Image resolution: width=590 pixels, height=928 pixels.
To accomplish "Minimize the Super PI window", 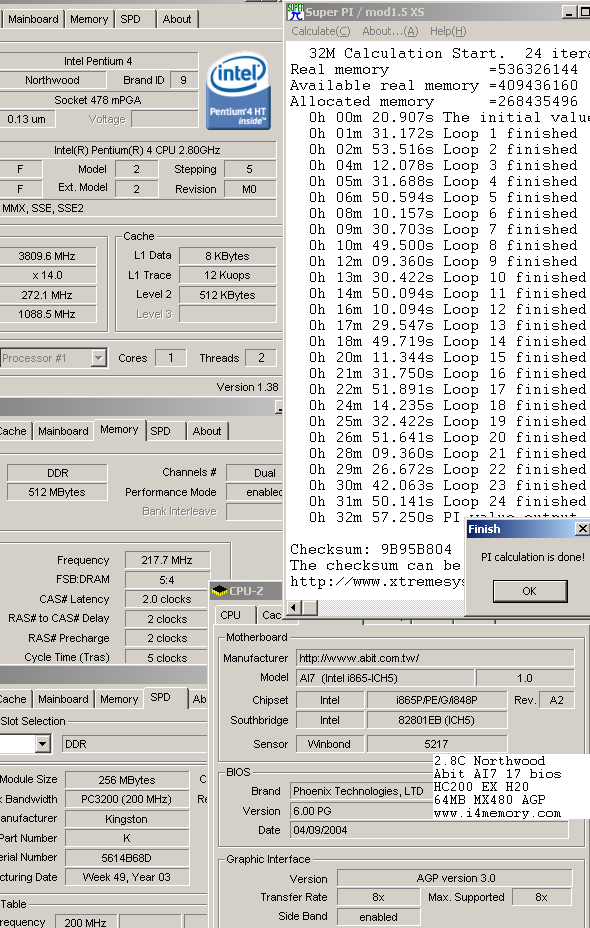I will tap(569, 12).
